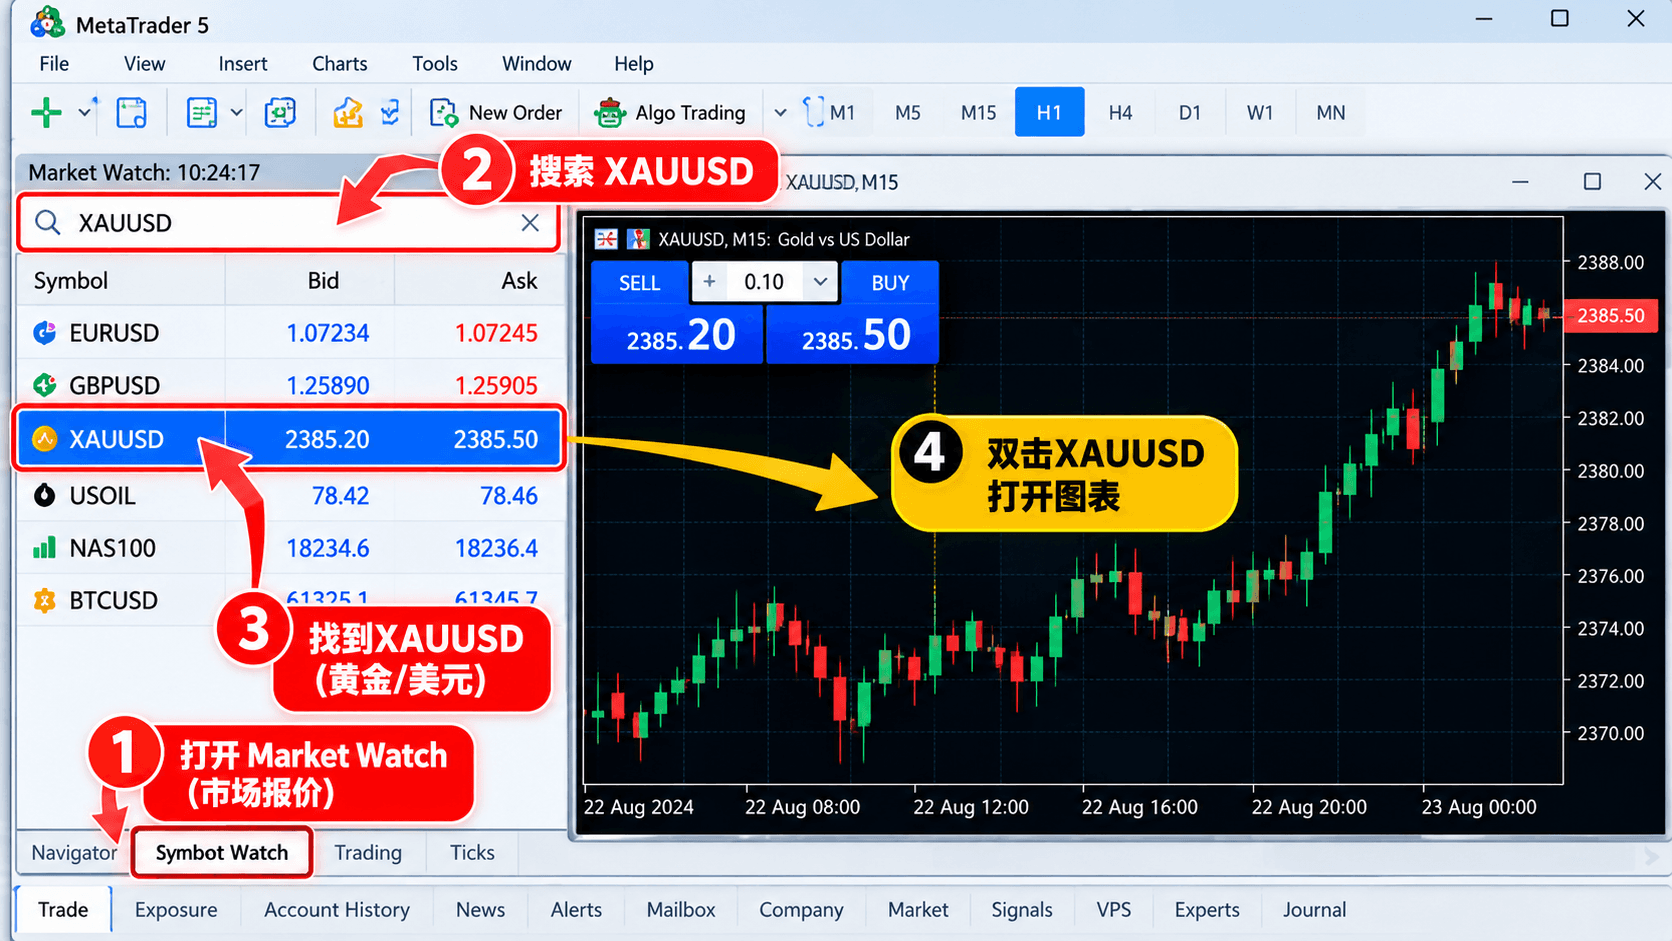Open the Tools menu
1672x941 pixels.
(x=435, y=64)
